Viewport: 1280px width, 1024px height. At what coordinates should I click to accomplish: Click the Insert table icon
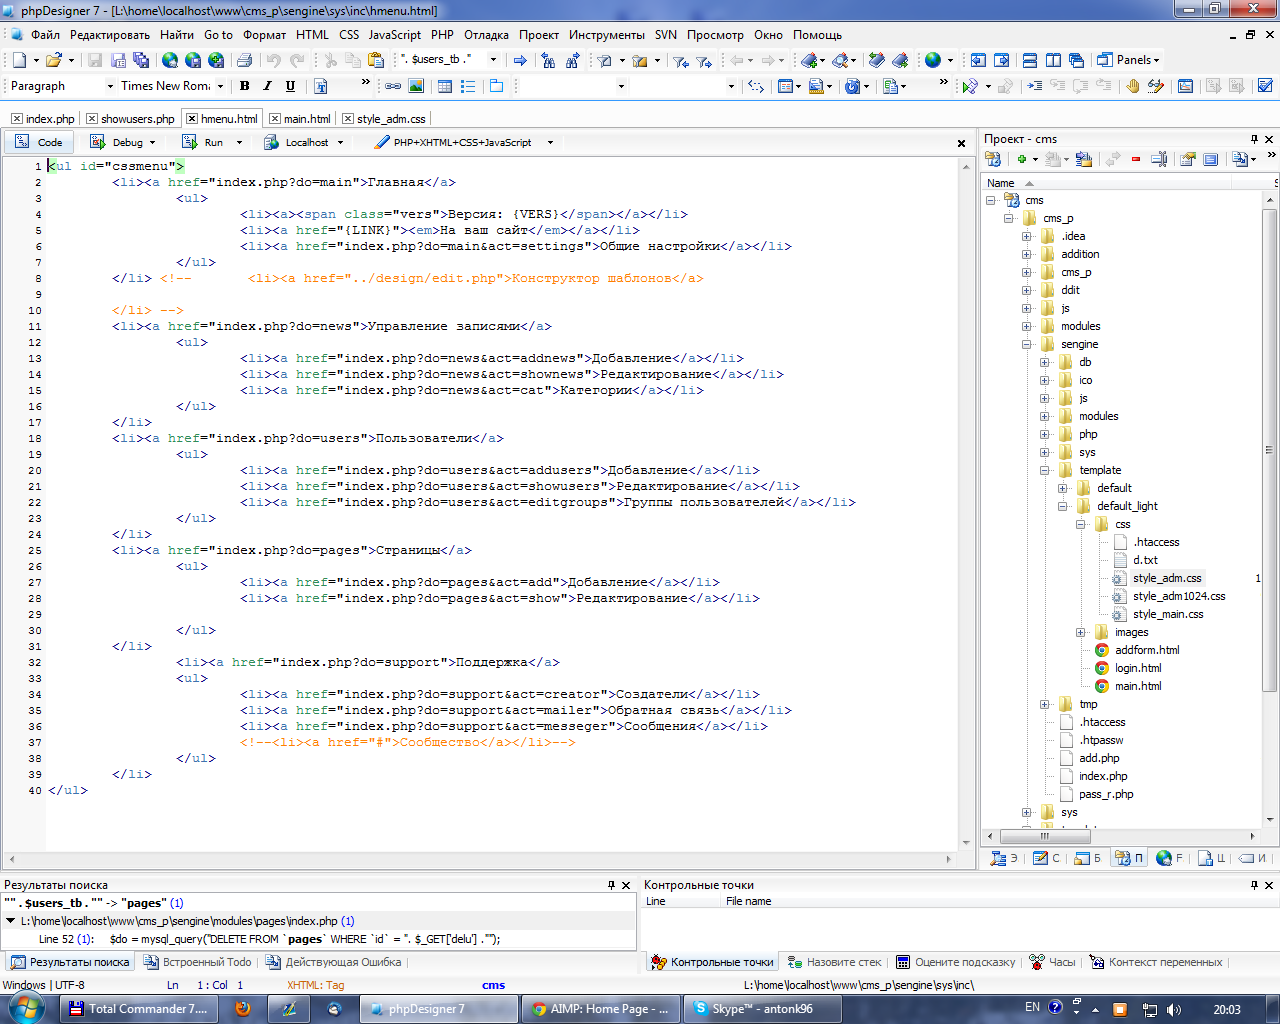[445, 86]
